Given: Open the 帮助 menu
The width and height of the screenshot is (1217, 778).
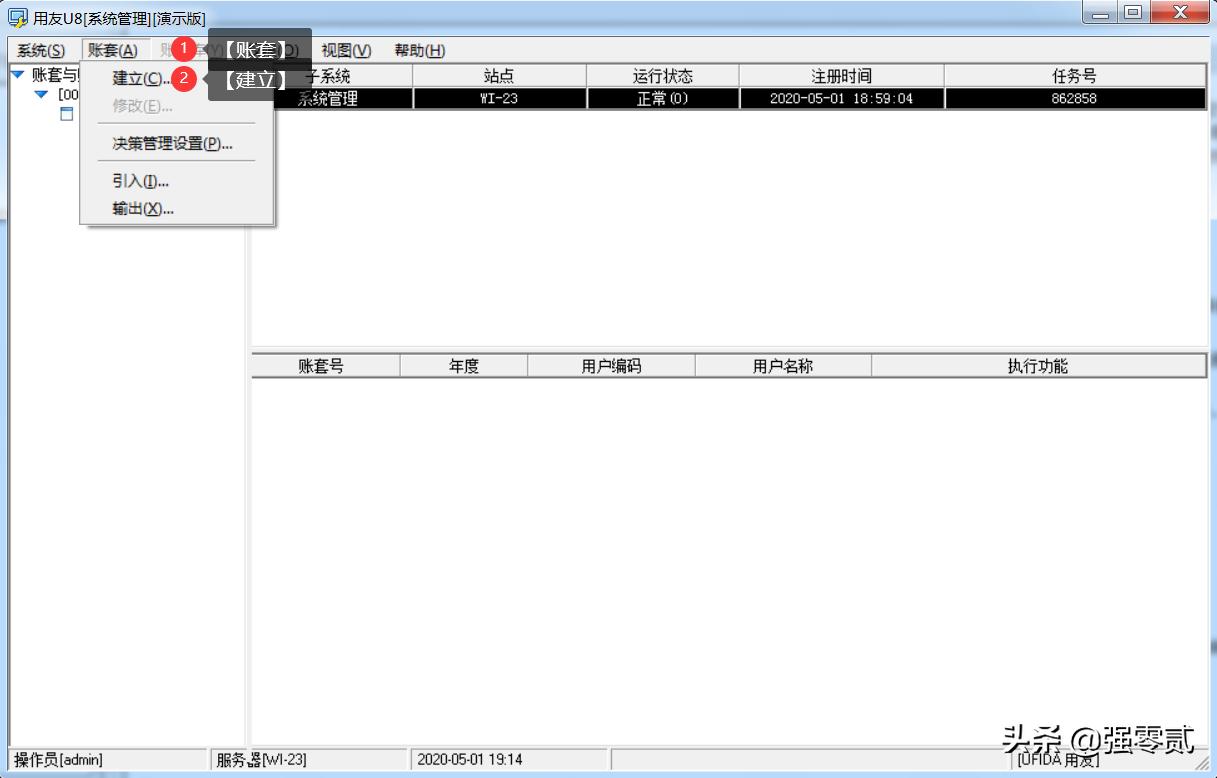Looking at the screenshot, I should click(x=420, y=50).
